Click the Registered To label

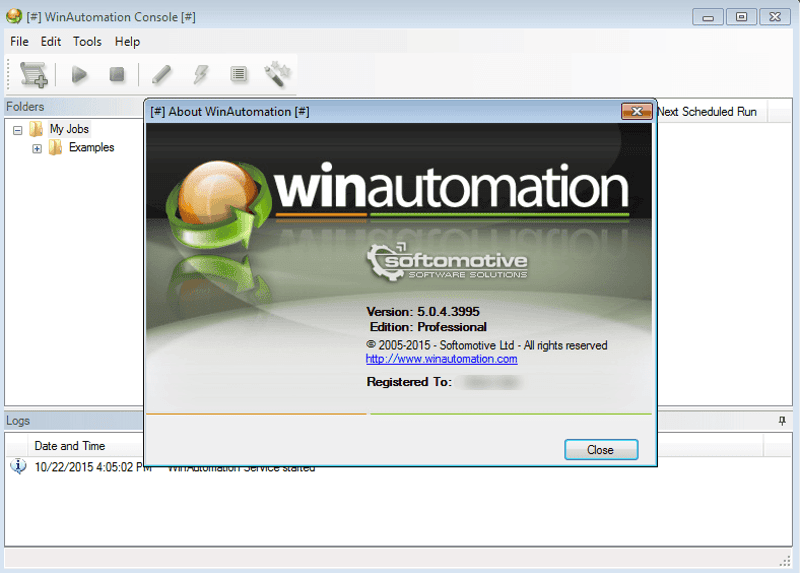[409, 382]
